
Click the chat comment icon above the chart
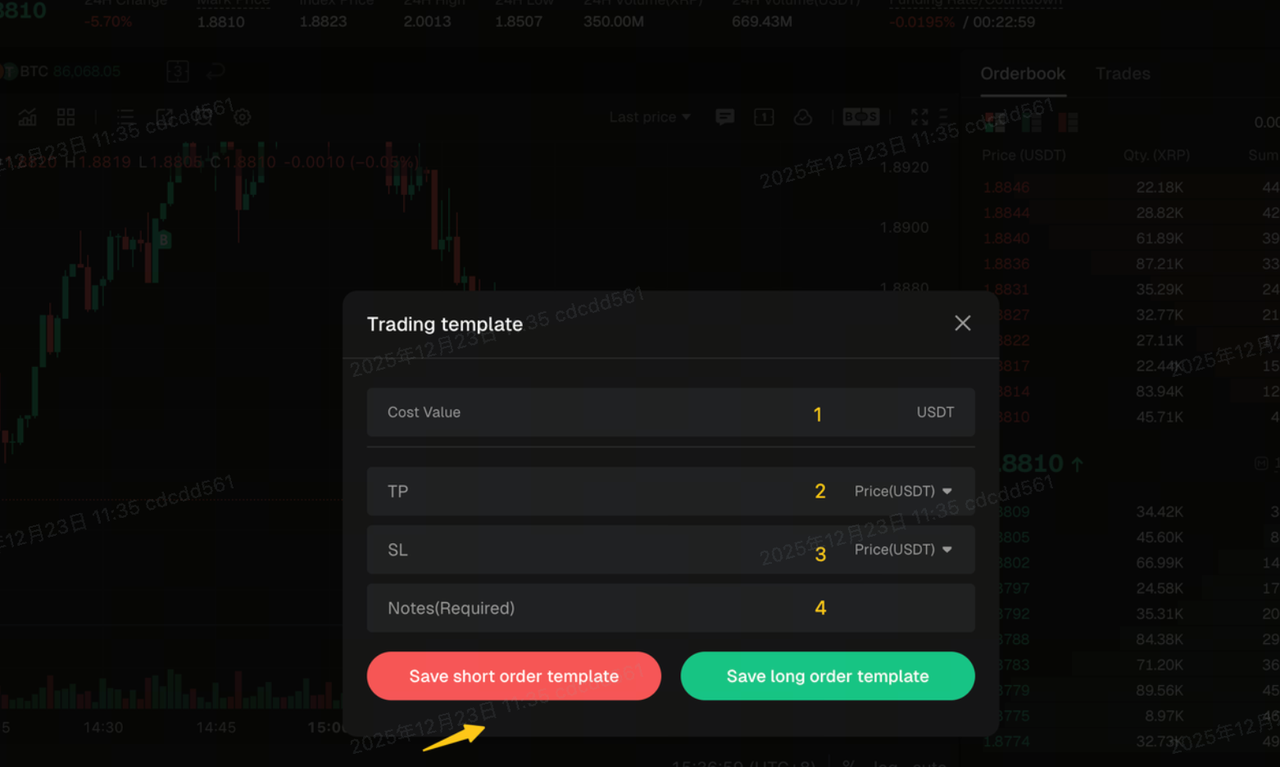(x=724, y=117)
